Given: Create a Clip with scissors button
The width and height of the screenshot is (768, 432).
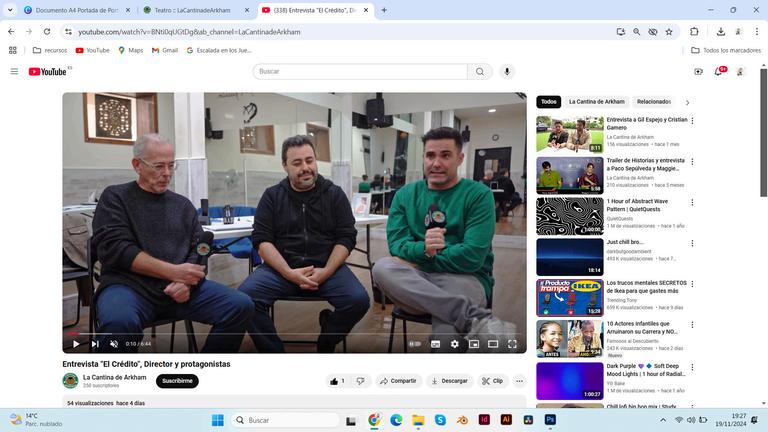Looking at the screenshot, I should click(x=492, y=381).
